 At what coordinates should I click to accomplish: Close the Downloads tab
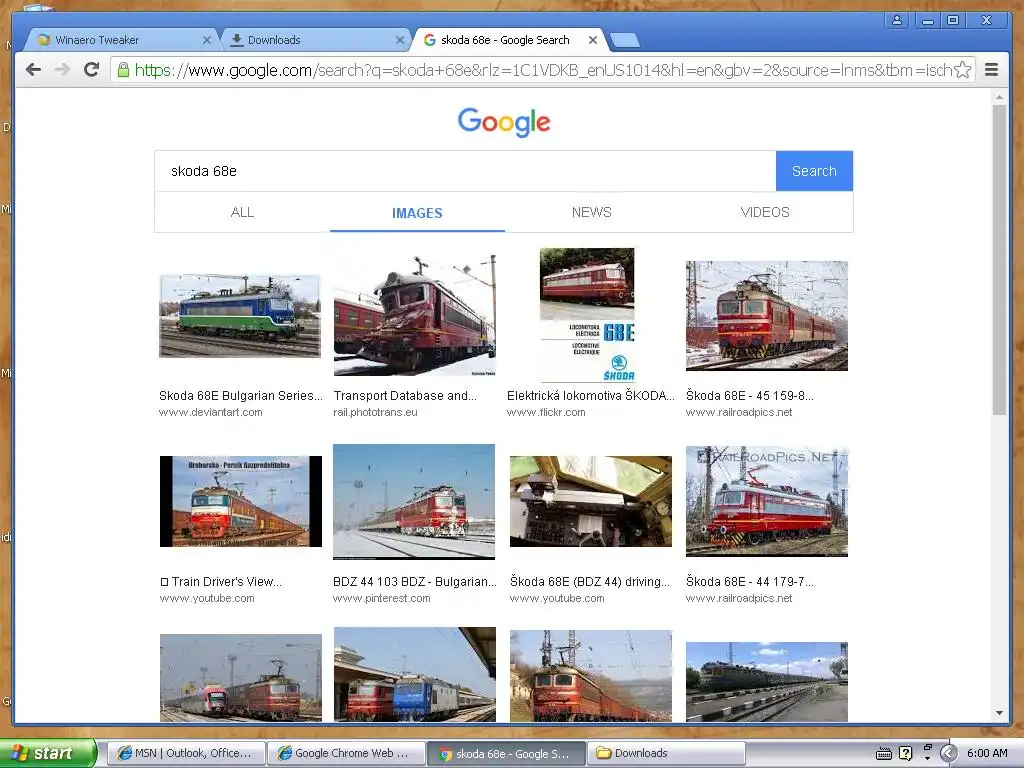tap(400, 40)
